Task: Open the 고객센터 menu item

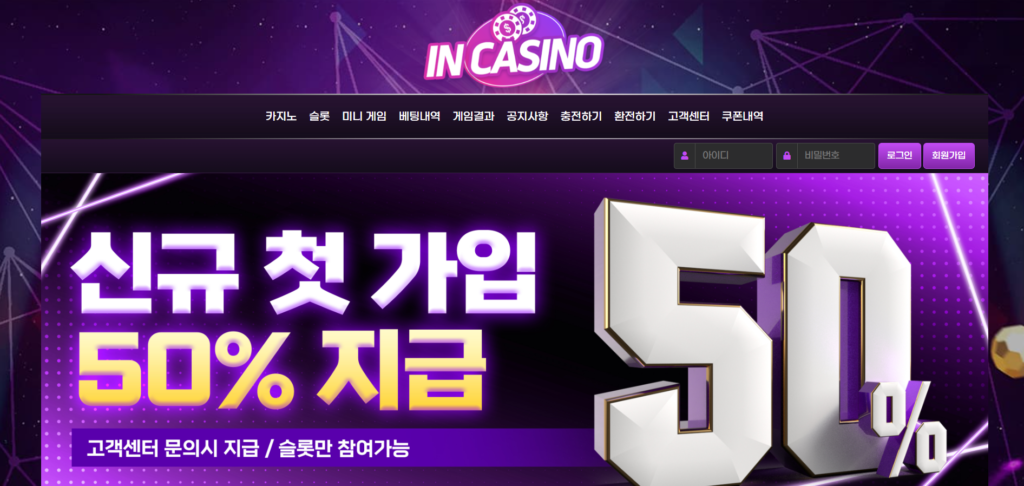Action: (688, 116)
